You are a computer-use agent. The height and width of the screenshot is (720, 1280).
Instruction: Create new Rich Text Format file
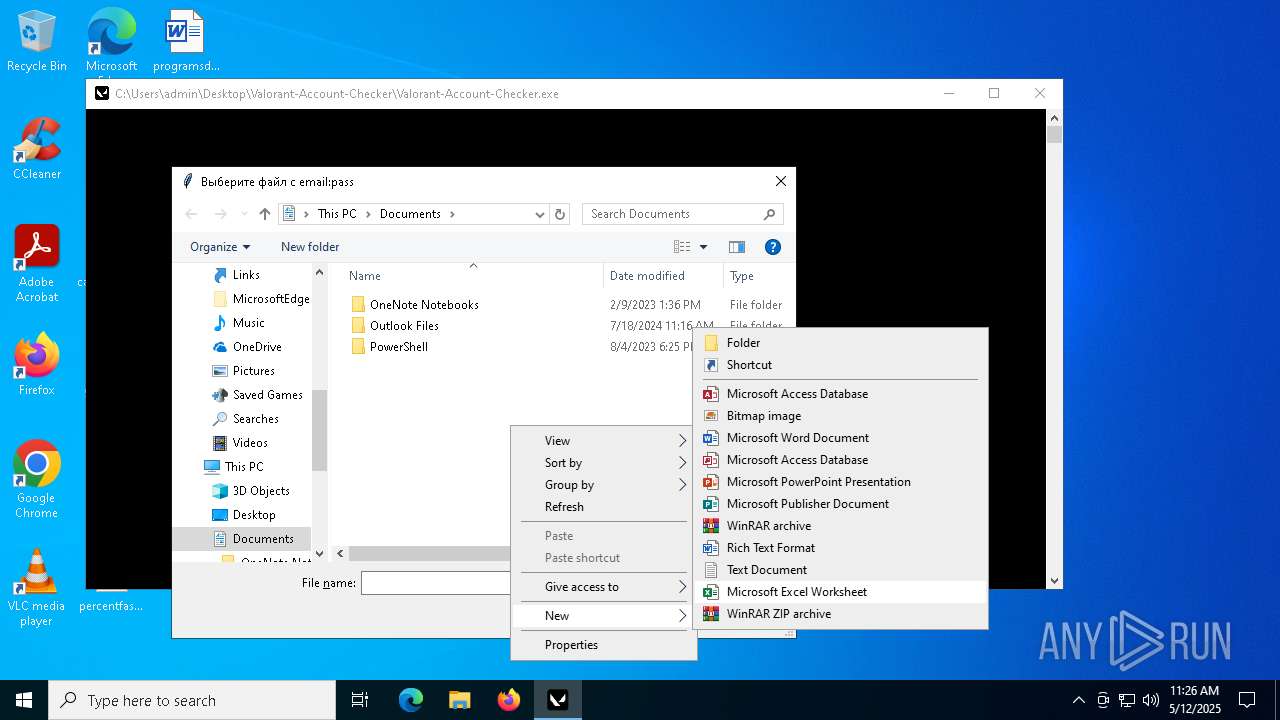pyautogui.click(x=840, y=548)
